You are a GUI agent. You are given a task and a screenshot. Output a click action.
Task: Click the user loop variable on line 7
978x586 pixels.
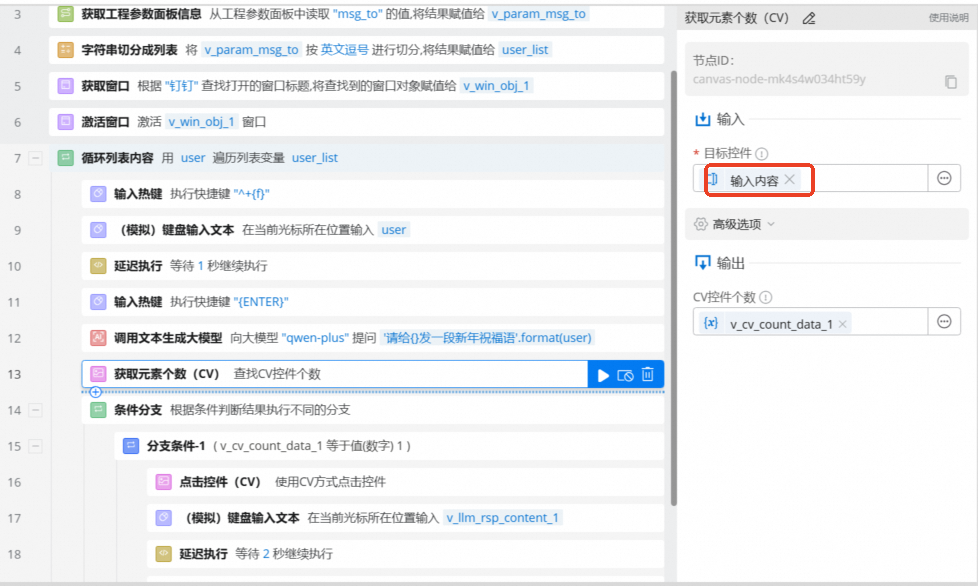(193, 158)
